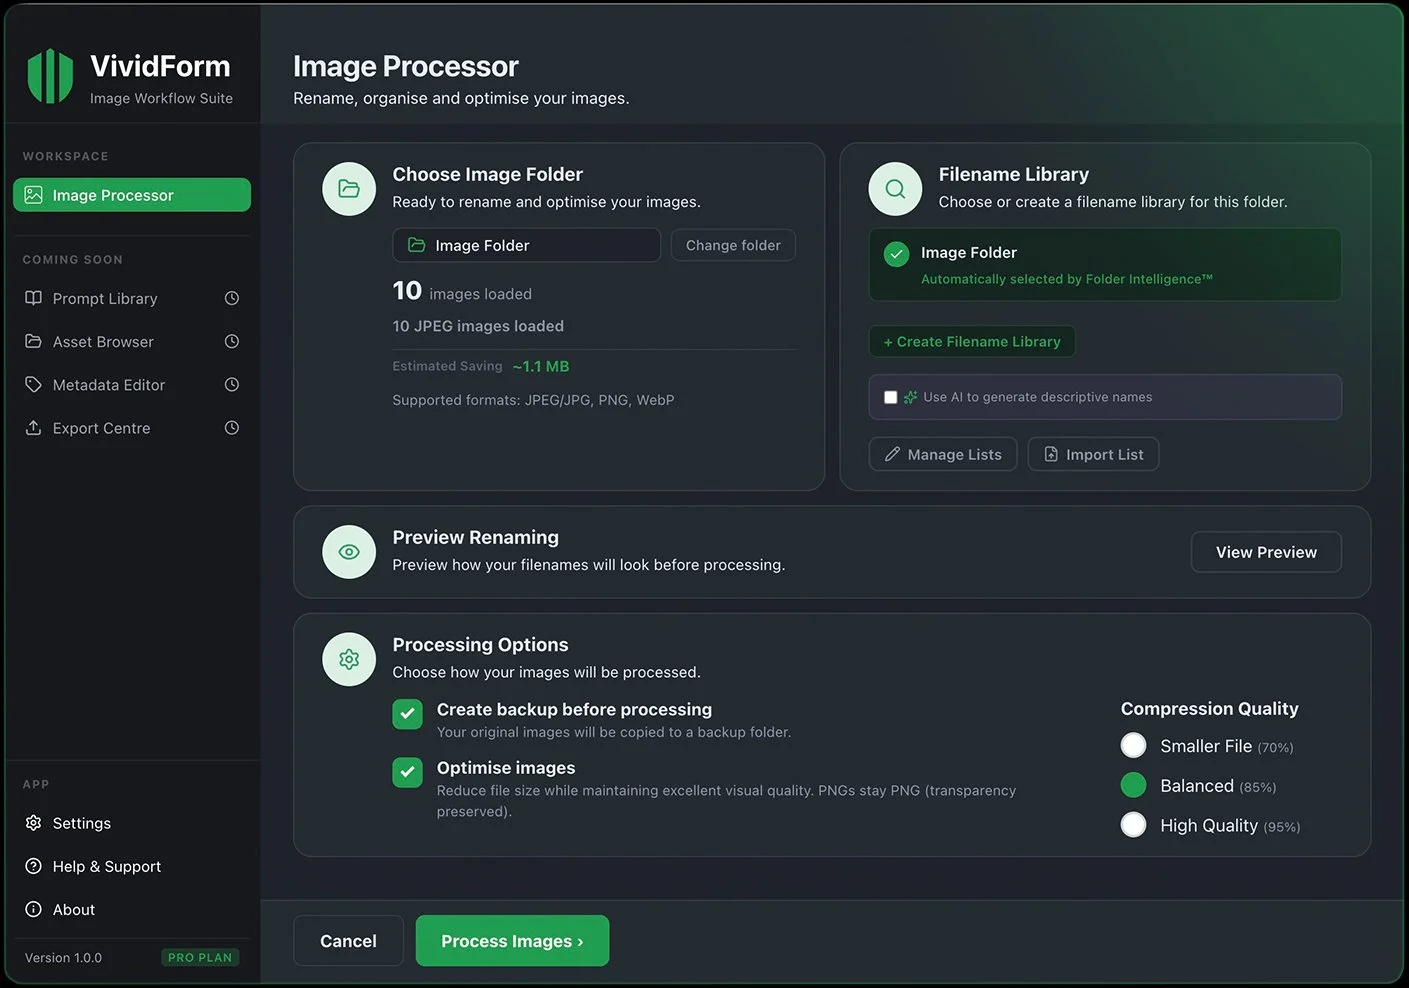Open Image Processor in sidebar
This screenshot has width=1409, height=988.
pyautogui.click(x=132, y=195)
